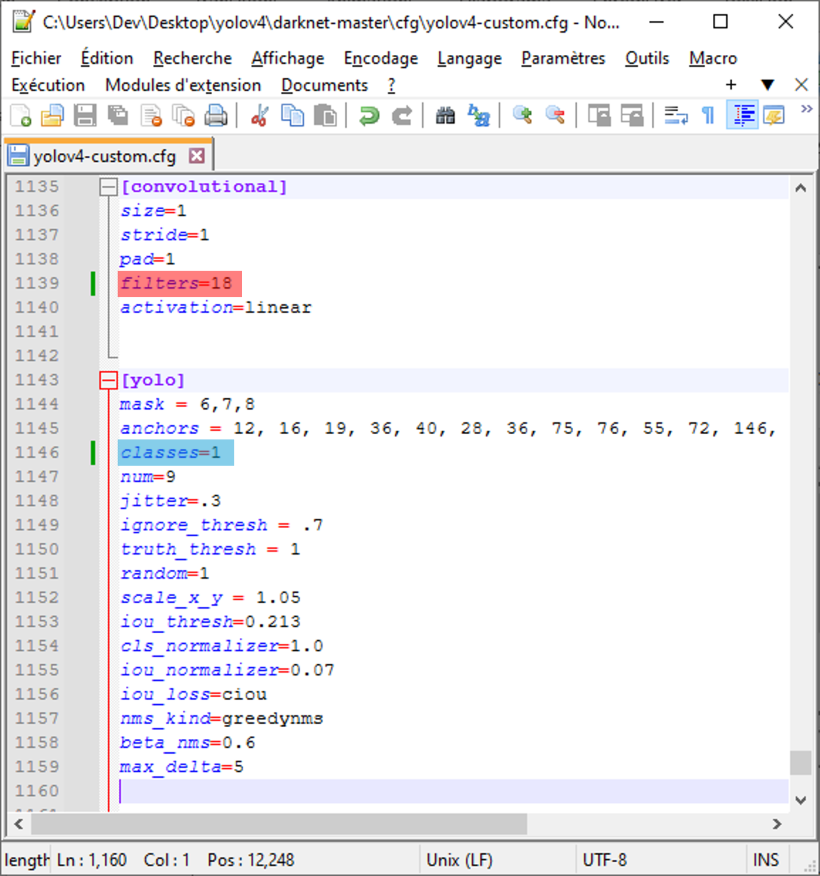Screen dimensions: 820x876
Task: Click the Close All toolbar icon
Action: tap(183, 116)
